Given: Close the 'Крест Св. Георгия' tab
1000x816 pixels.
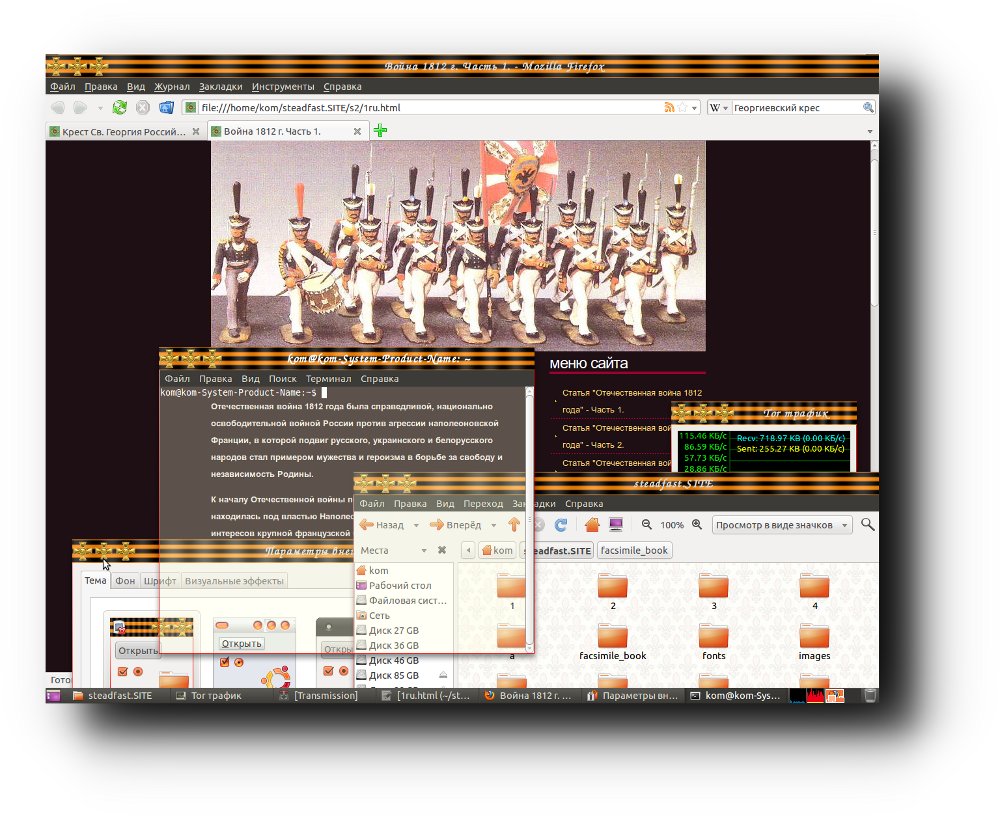Looking at the screenshot, I should (x=196, y=131).
